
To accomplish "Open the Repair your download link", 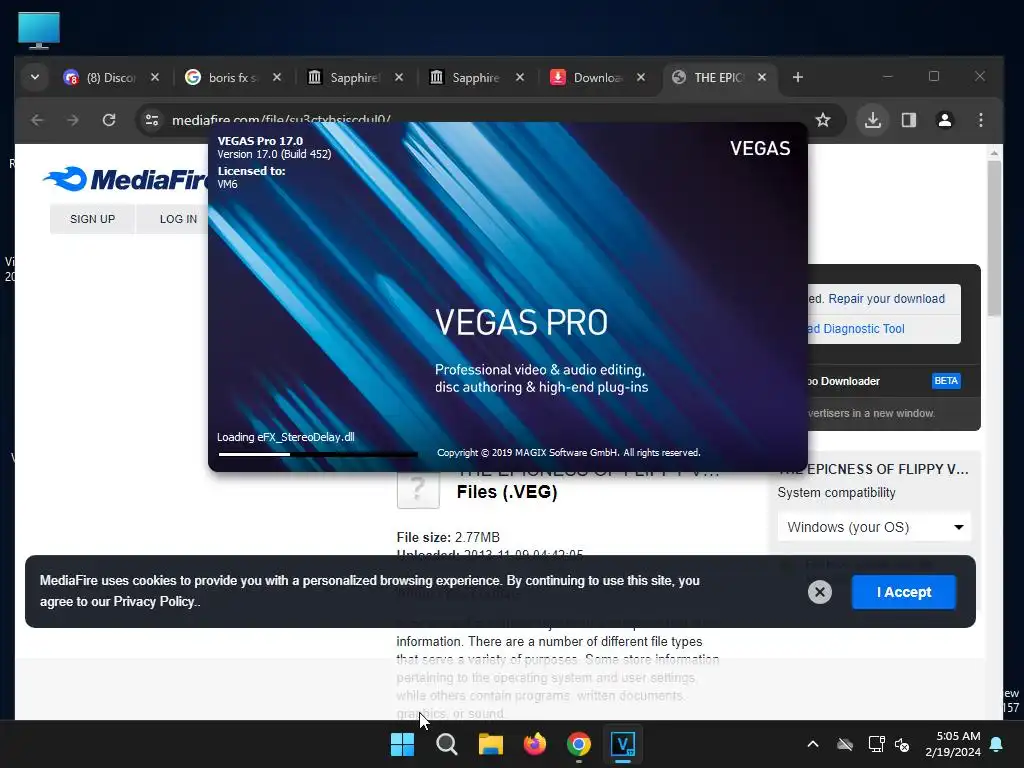I will coord(886,298).
